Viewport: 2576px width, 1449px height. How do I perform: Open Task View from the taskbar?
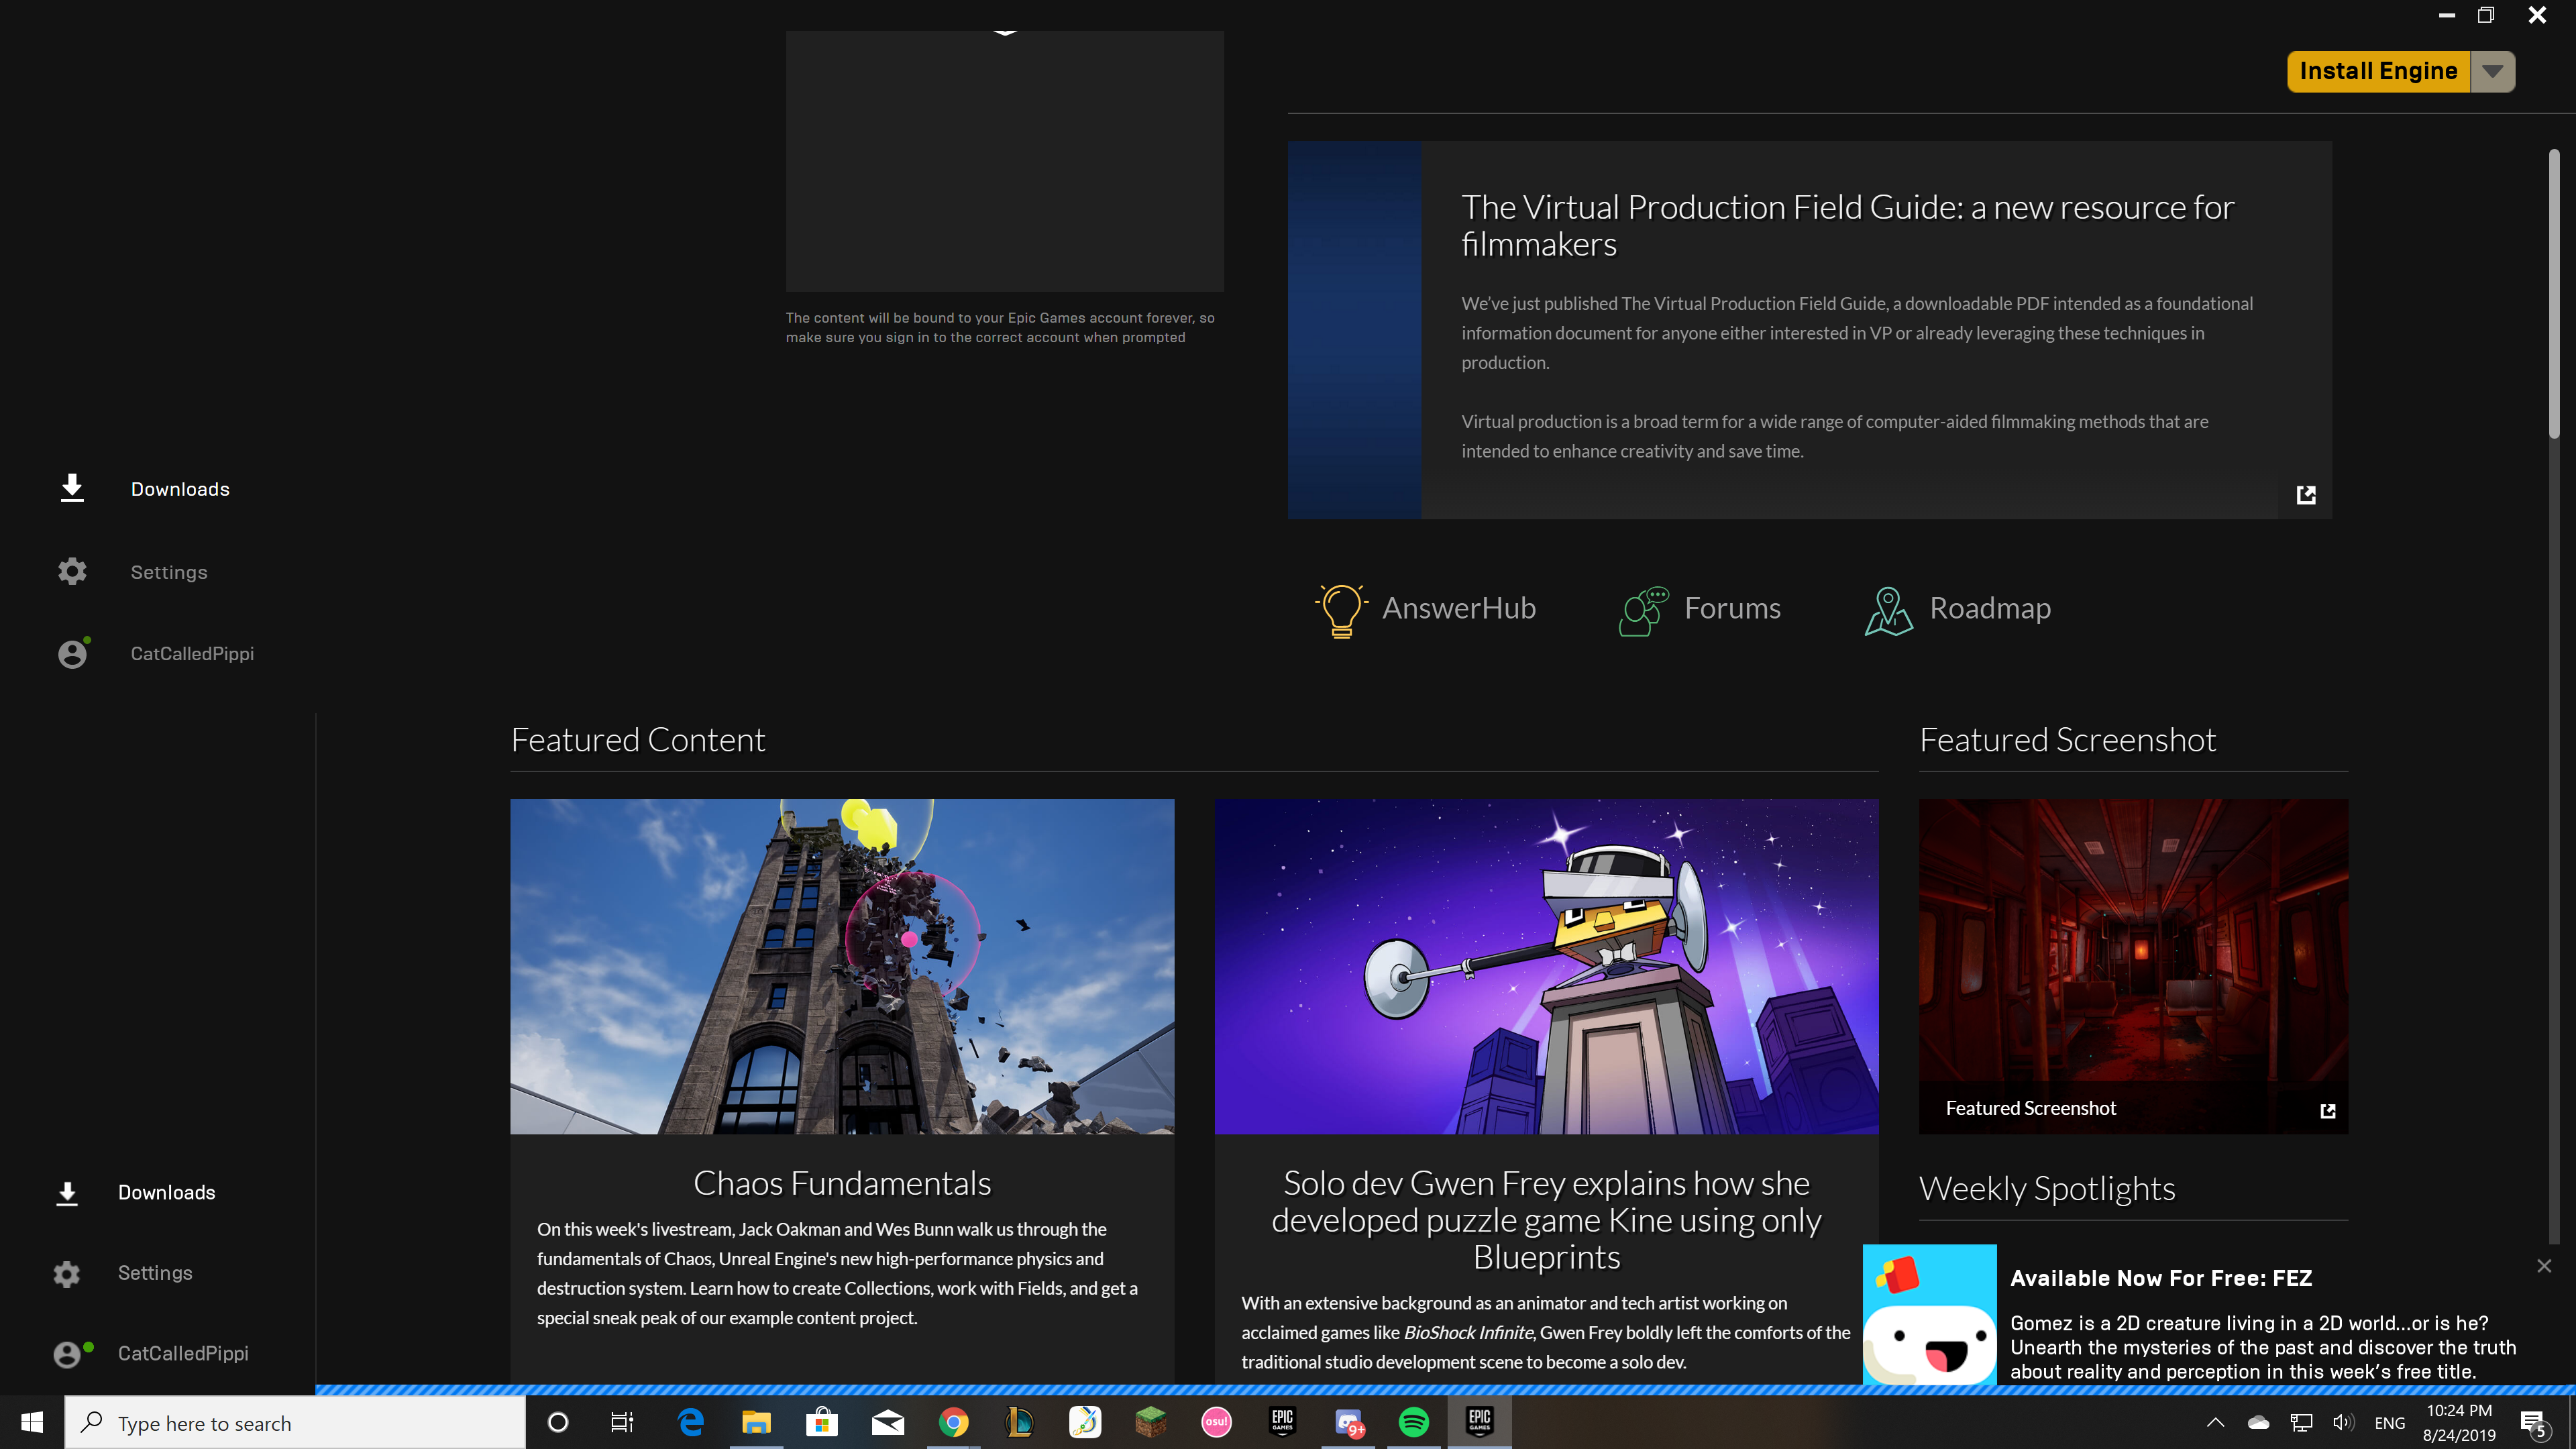[622, 1422]
